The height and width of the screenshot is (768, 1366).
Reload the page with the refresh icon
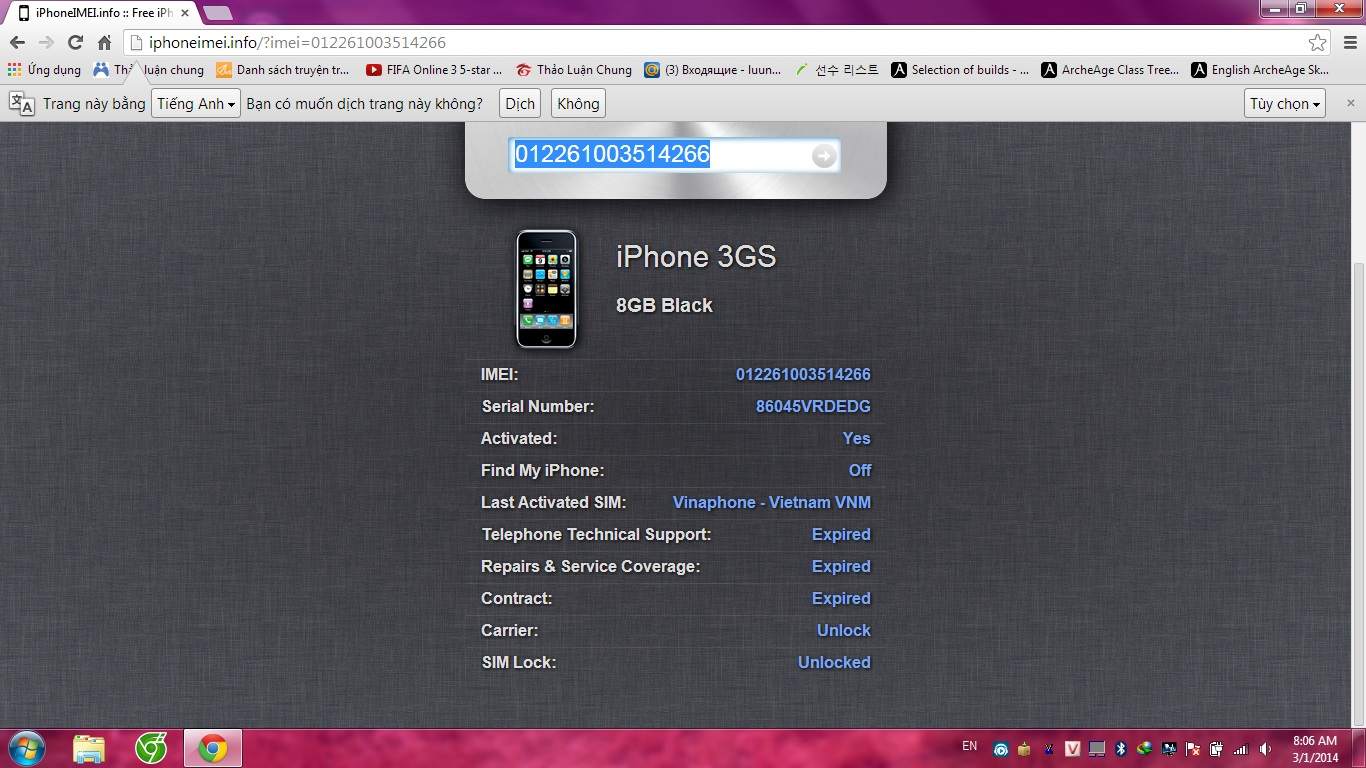75,42
